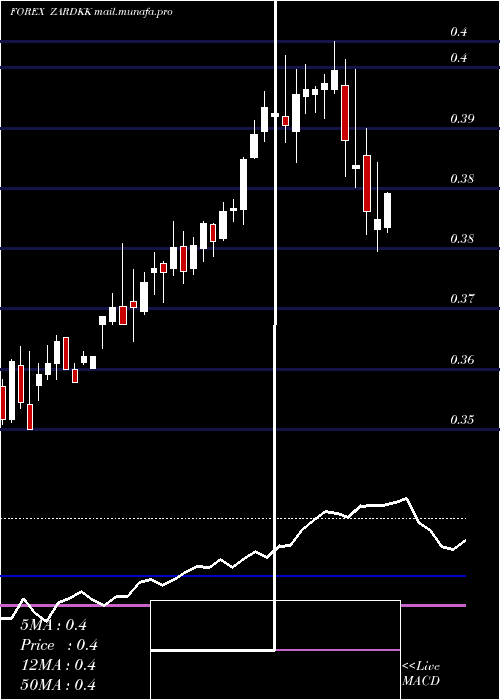
Task: Click the FOREX ZARDKK chart title
Action: click(51, 12)
